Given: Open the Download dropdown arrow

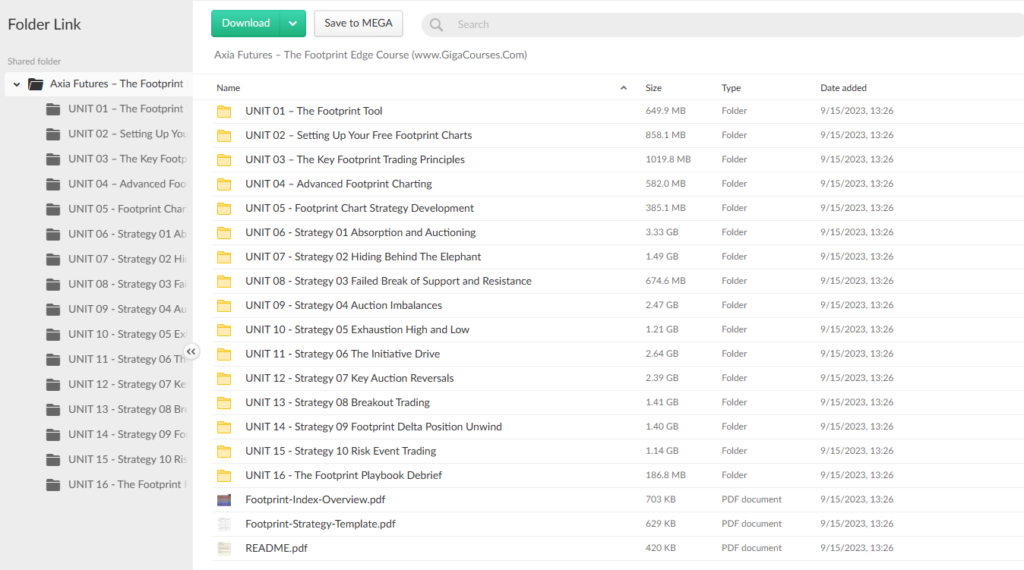Looking at the screenshot, I should (293, 24).
